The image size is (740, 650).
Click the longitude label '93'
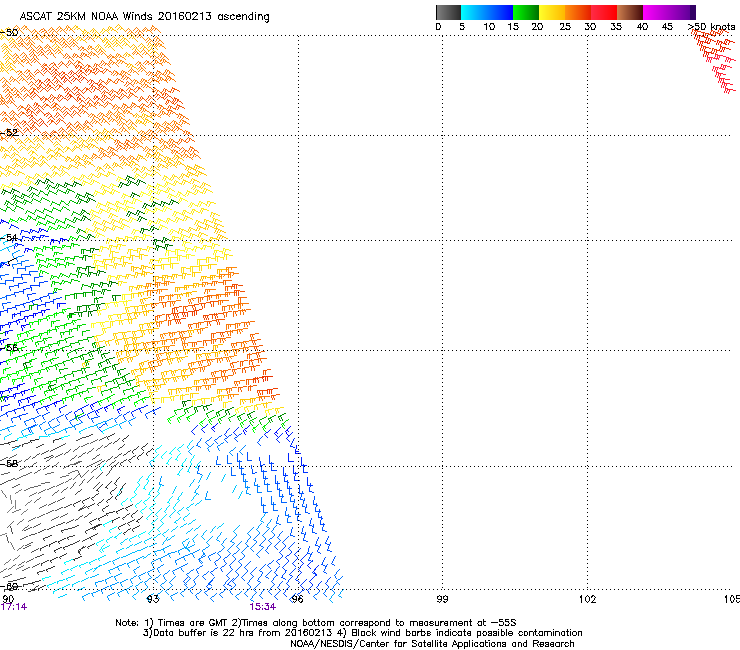(x=153, y=599)
